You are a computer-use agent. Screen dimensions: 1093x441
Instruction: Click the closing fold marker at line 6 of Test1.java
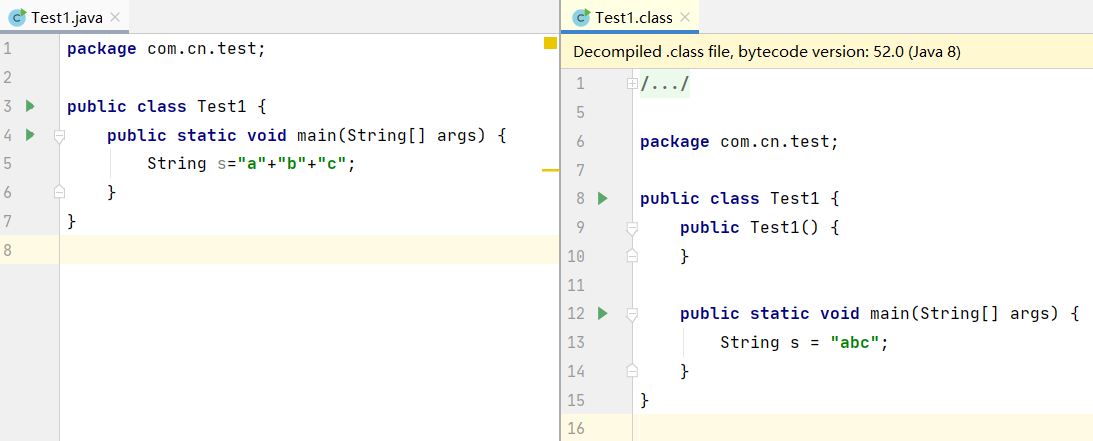[x=60, y=192]
